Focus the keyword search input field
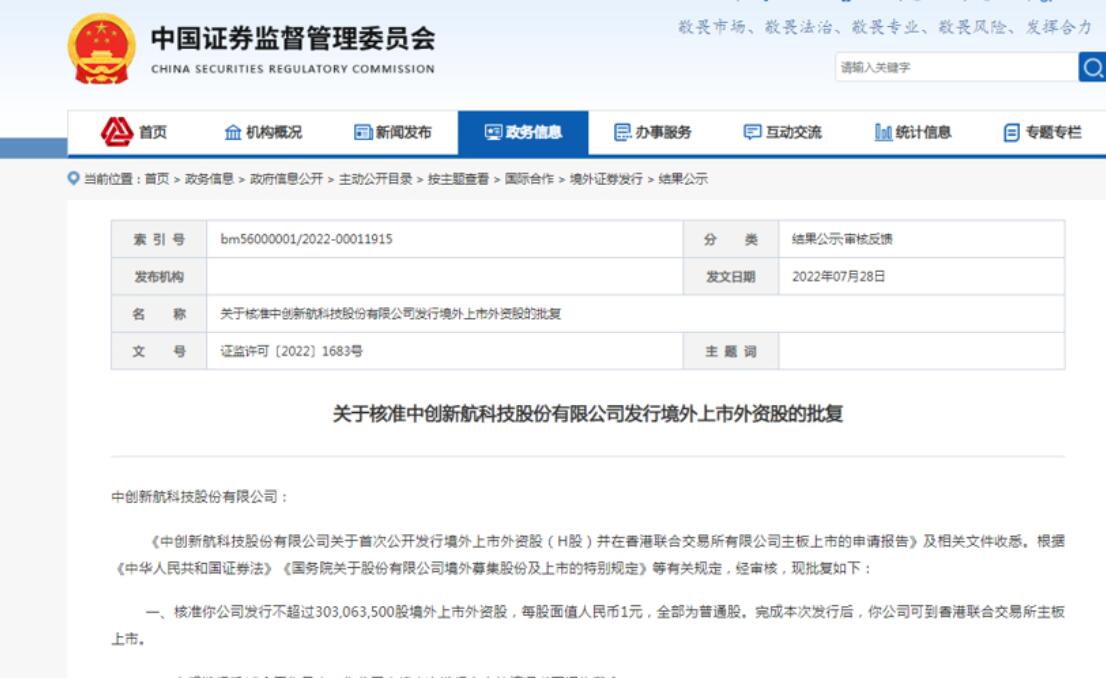Image resolution: width=1106 pixels, height=678 pixels. pyautogui.click(x=956, y=67)
